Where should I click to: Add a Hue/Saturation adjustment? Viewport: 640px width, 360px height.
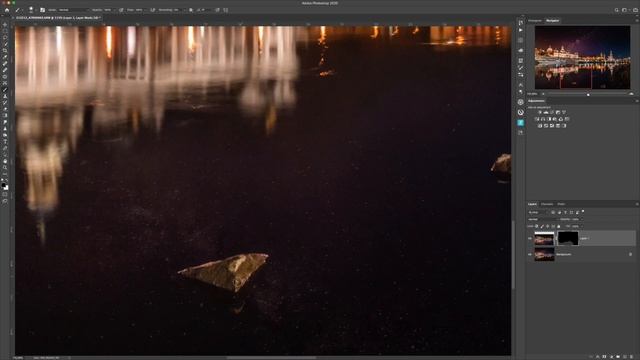coord(537,119)
